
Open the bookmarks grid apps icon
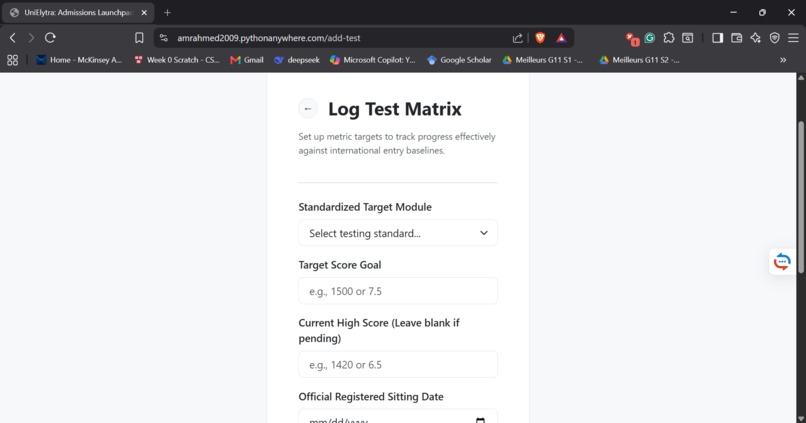[x=13, y=60]
